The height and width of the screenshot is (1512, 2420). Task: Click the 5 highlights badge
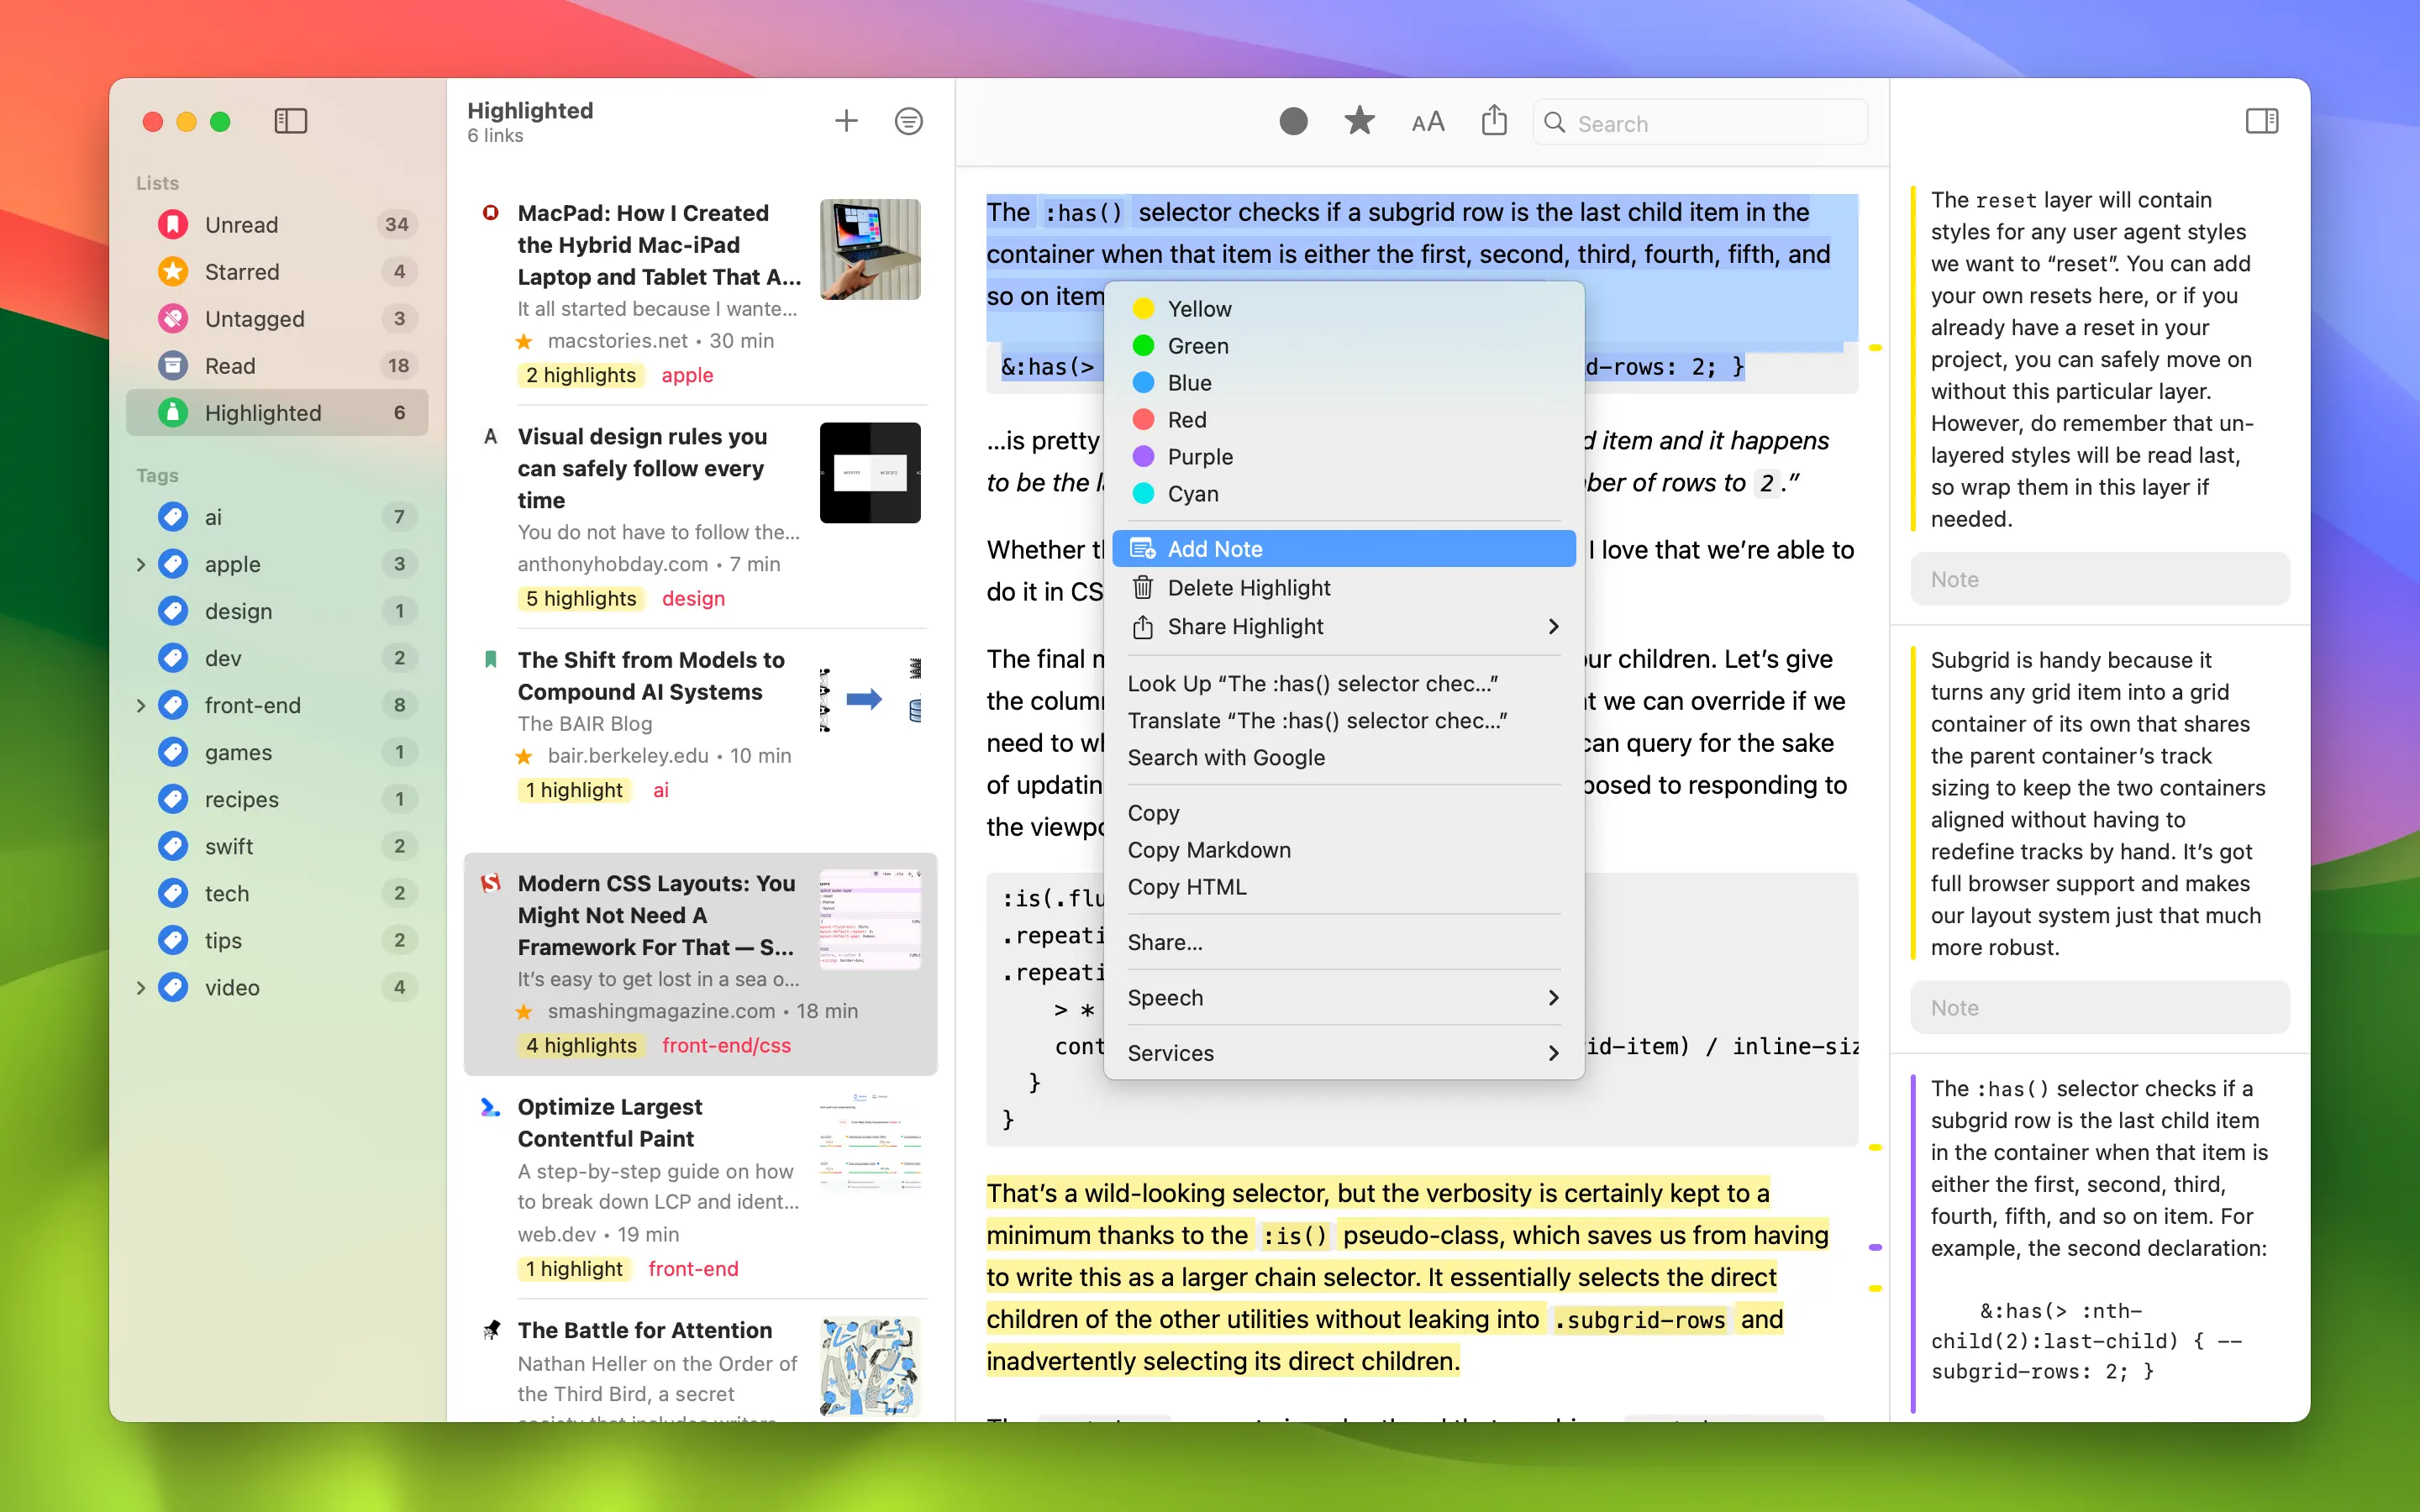[581, 598]
